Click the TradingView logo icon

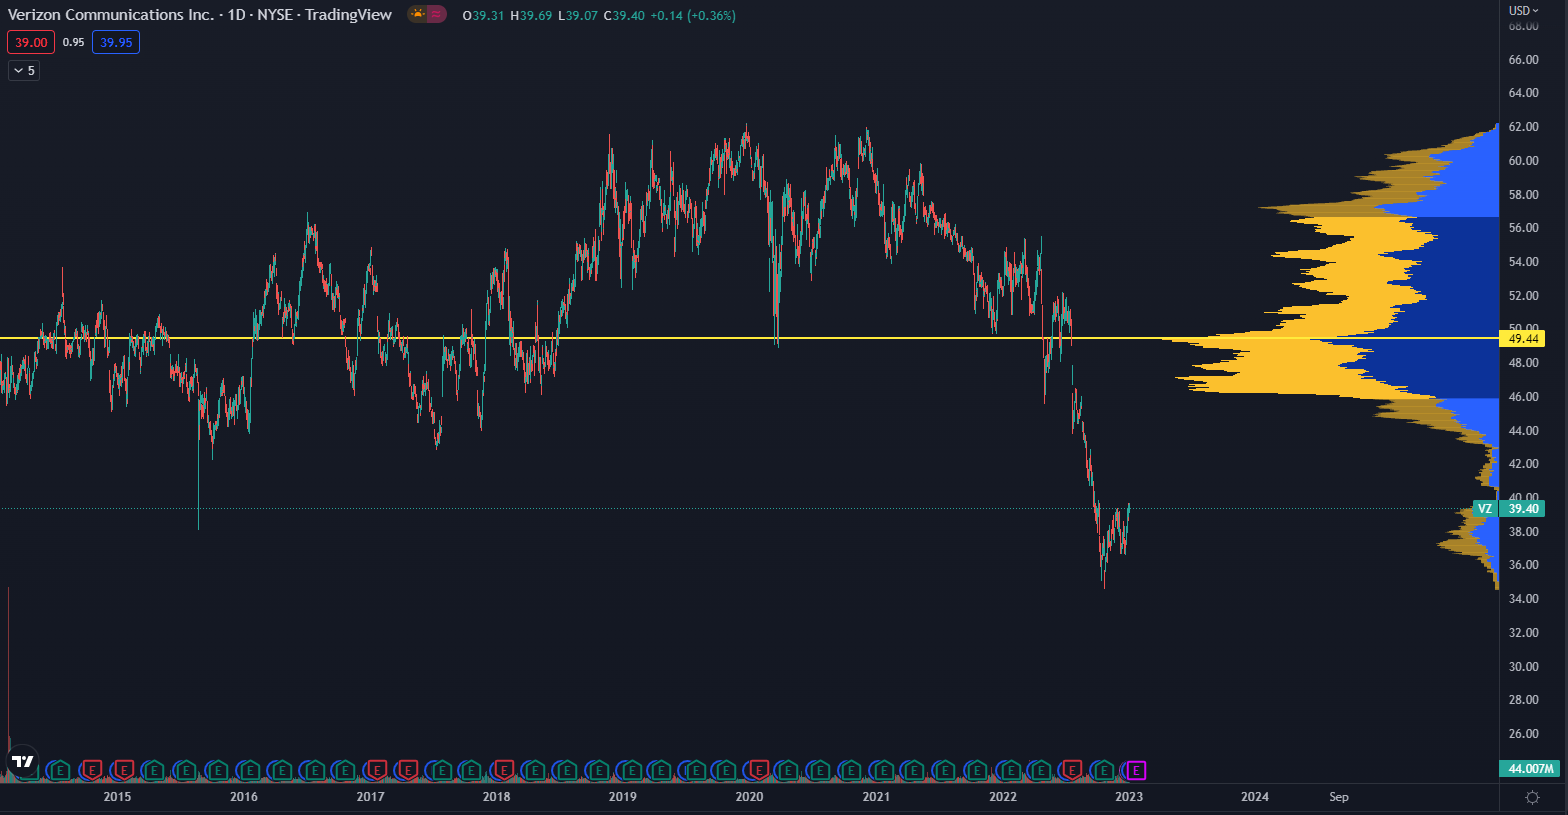[x=22, y=762]
